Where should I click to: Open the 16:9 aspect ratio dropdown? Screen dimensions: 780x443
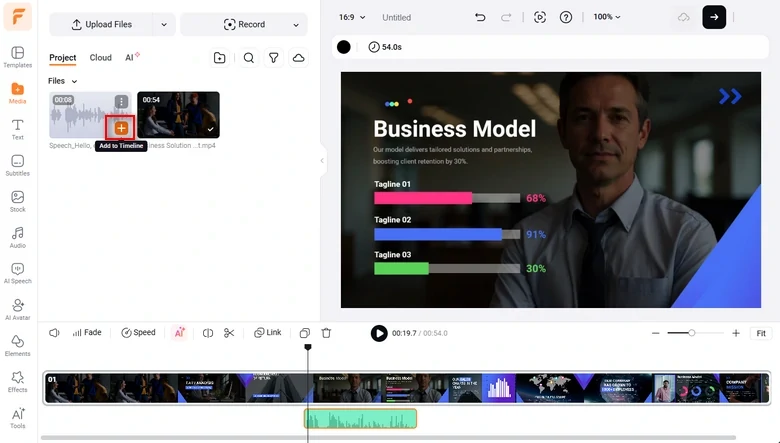pyautogui.click(x=352, y=17)
